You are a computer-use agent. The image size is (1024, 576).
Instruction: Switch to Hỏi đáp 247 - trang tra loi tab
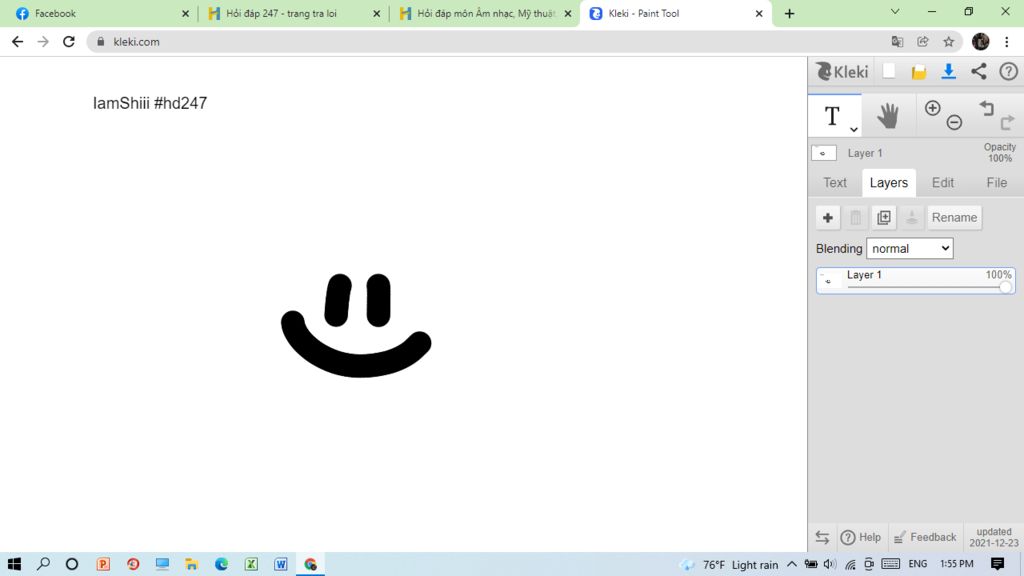click(293, 13)
